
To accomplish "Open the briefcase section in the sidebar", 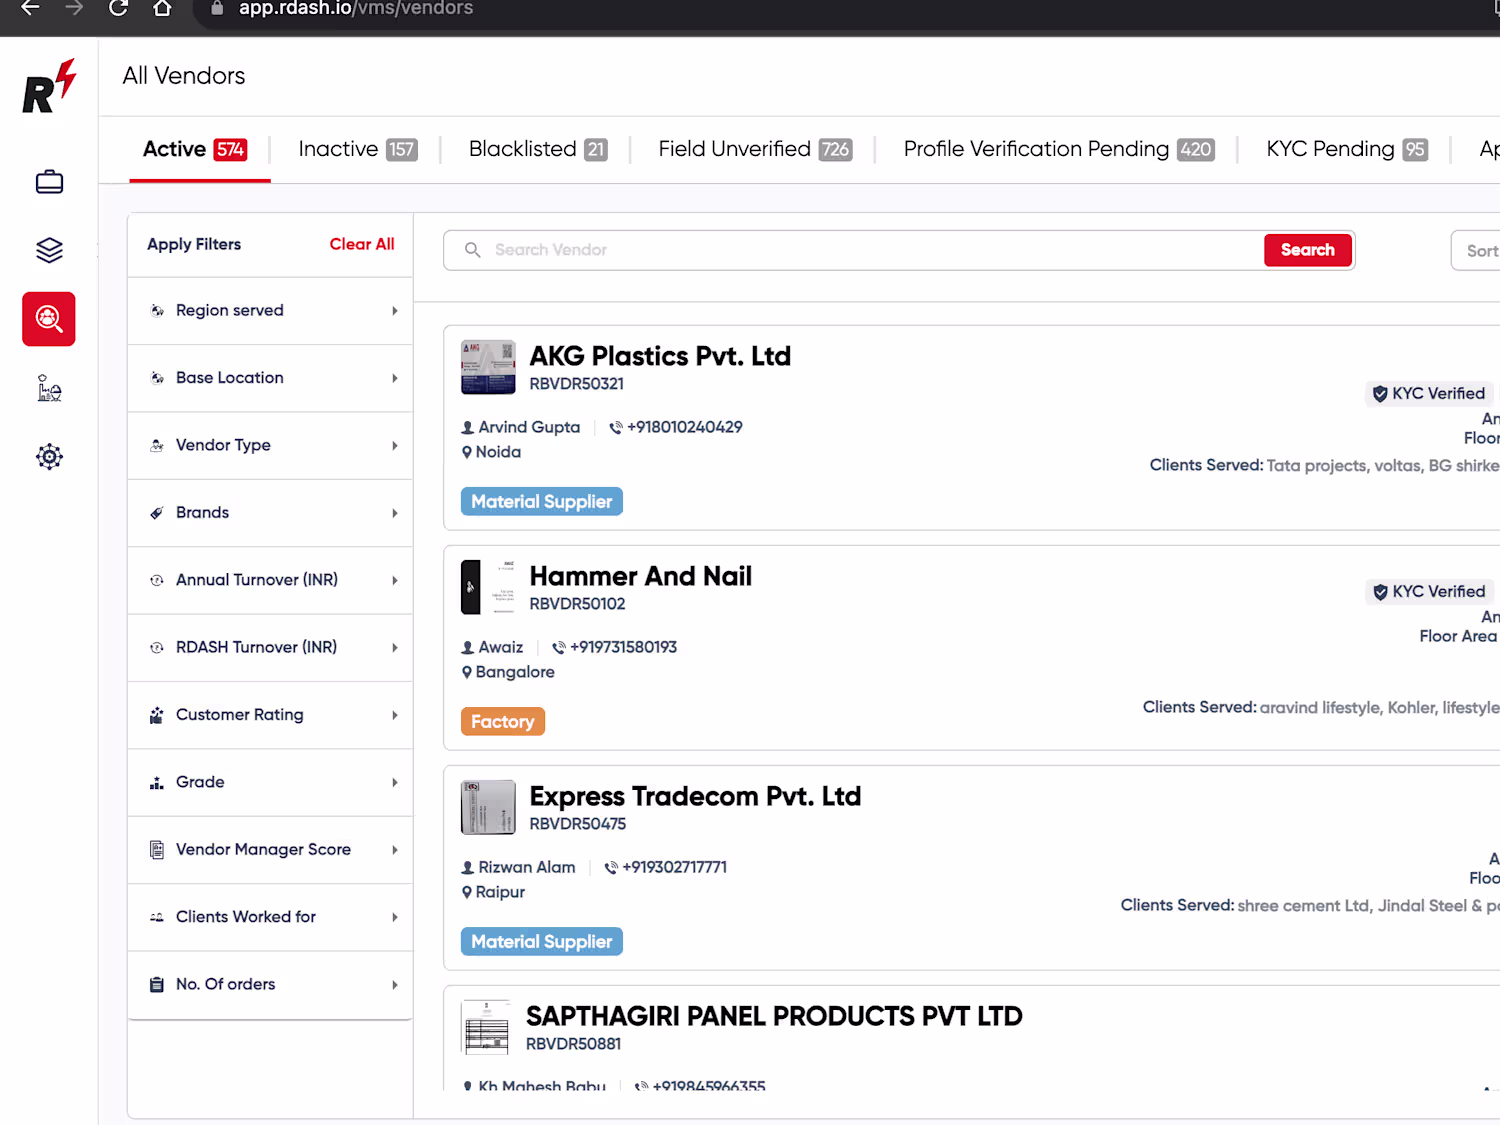I will (x=49, y=182).
